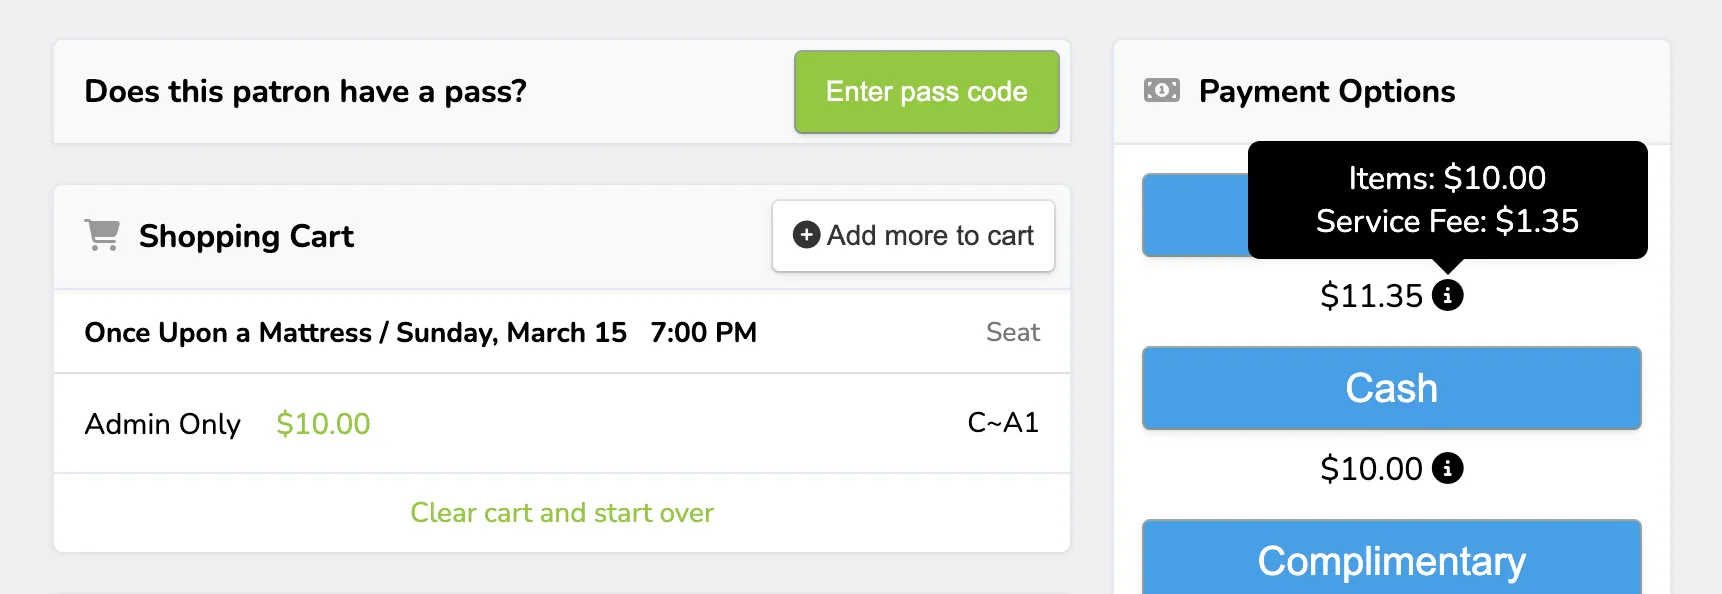Clear cart and start over
Screen dimensions: 1722x594
coord(562,513)
